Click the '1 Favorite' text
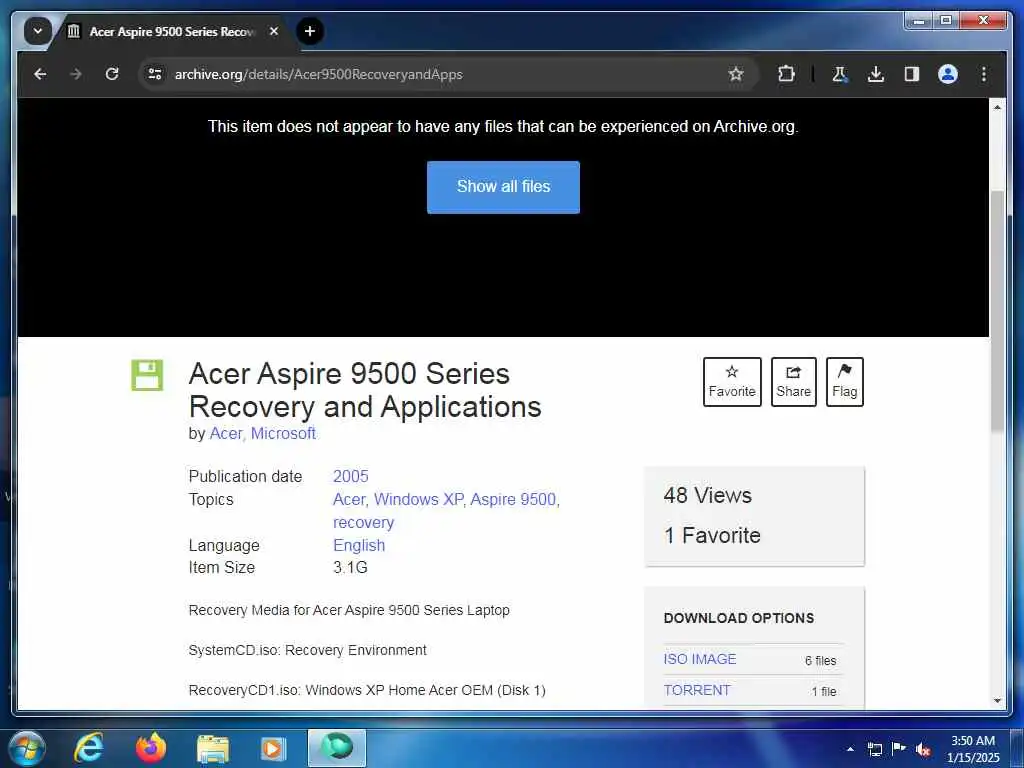Image resolution: width=1024 pixels, height=768 pixels. pyautogui.click(x=712, y=536)
